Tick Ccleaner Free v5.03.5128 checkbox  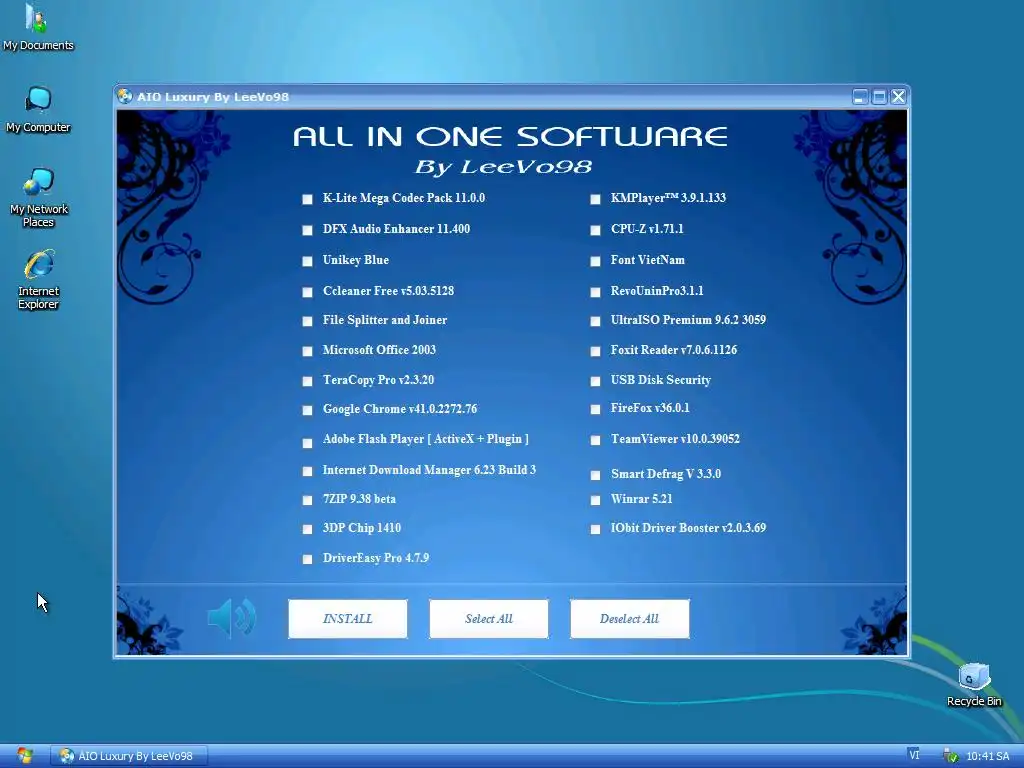pos(308,292)
